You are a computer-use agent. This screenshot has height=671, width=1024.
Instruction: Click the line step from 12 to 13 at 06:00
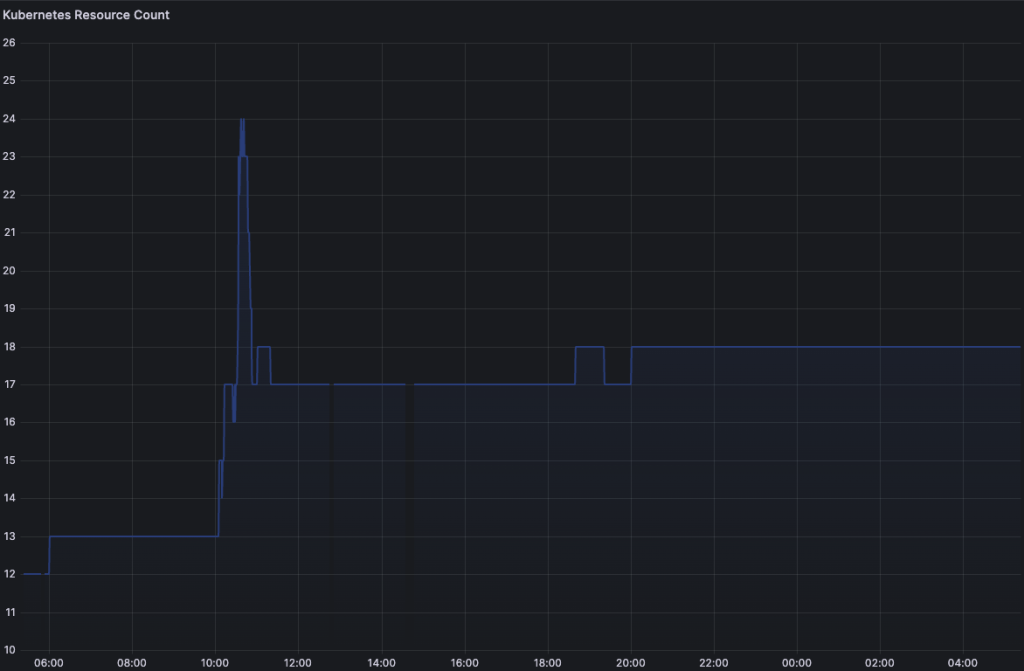[x=49, y=555]
